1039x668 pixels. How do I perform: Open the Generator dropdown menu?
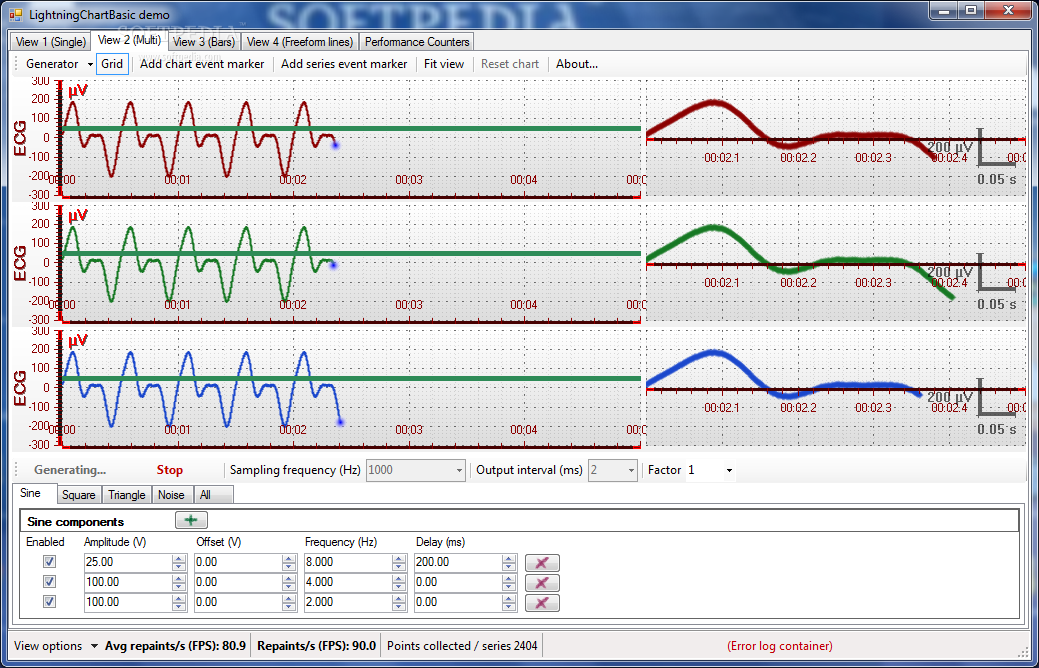(x=60, y=64)
